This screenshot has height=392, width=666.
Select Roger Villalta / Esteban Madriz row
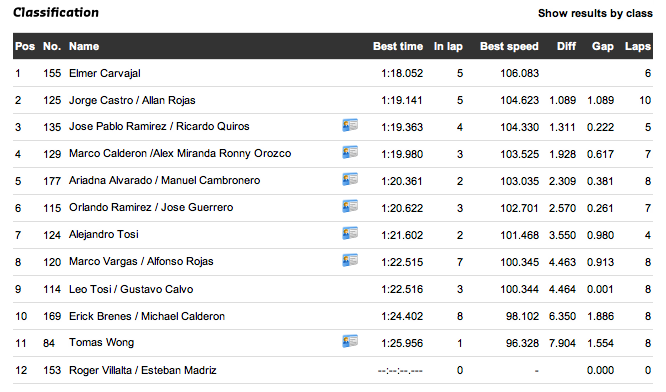click(333, 370)
